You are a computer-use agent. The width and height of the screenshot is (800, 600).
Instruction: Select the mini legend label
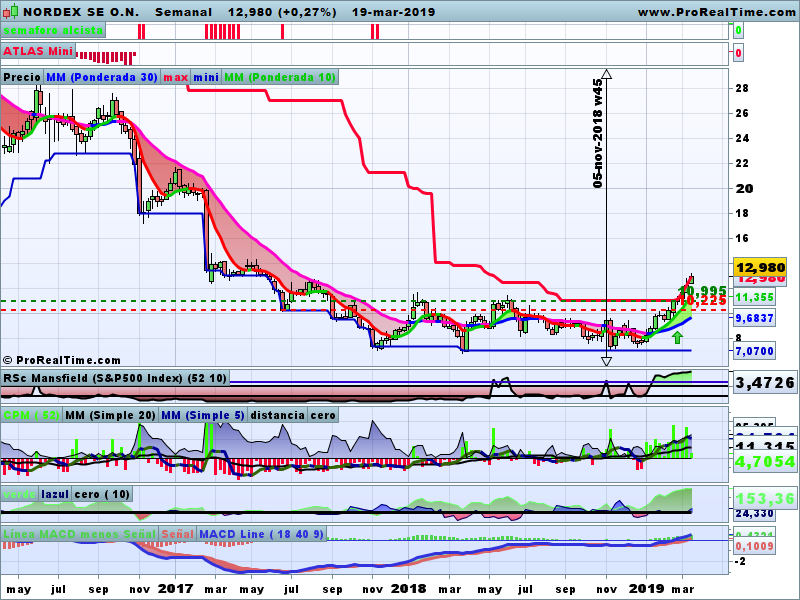206,77
